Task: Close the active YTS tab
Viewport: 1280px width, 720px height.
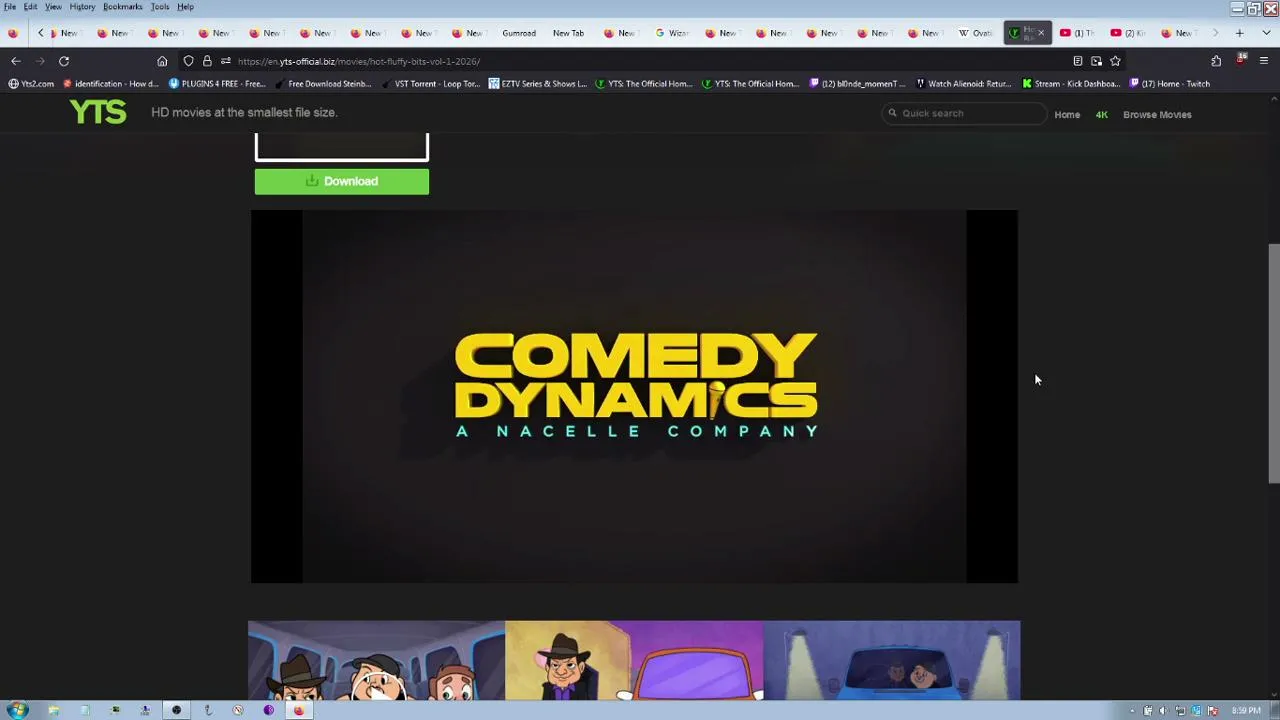Action: [1040, 33]
